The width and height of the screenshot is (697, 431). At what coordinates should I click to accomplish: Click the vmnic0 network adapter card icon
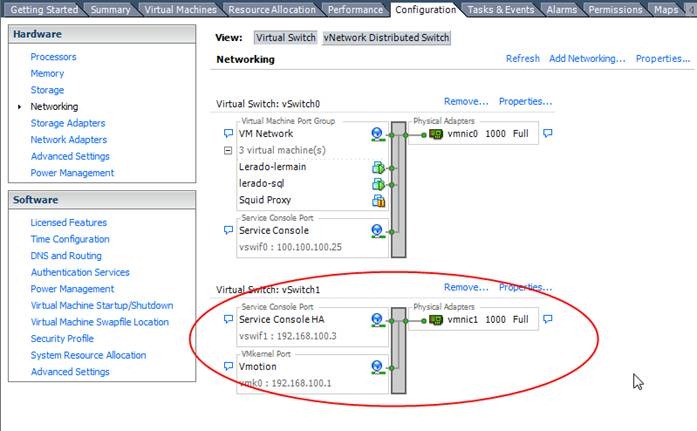(436, 134)
